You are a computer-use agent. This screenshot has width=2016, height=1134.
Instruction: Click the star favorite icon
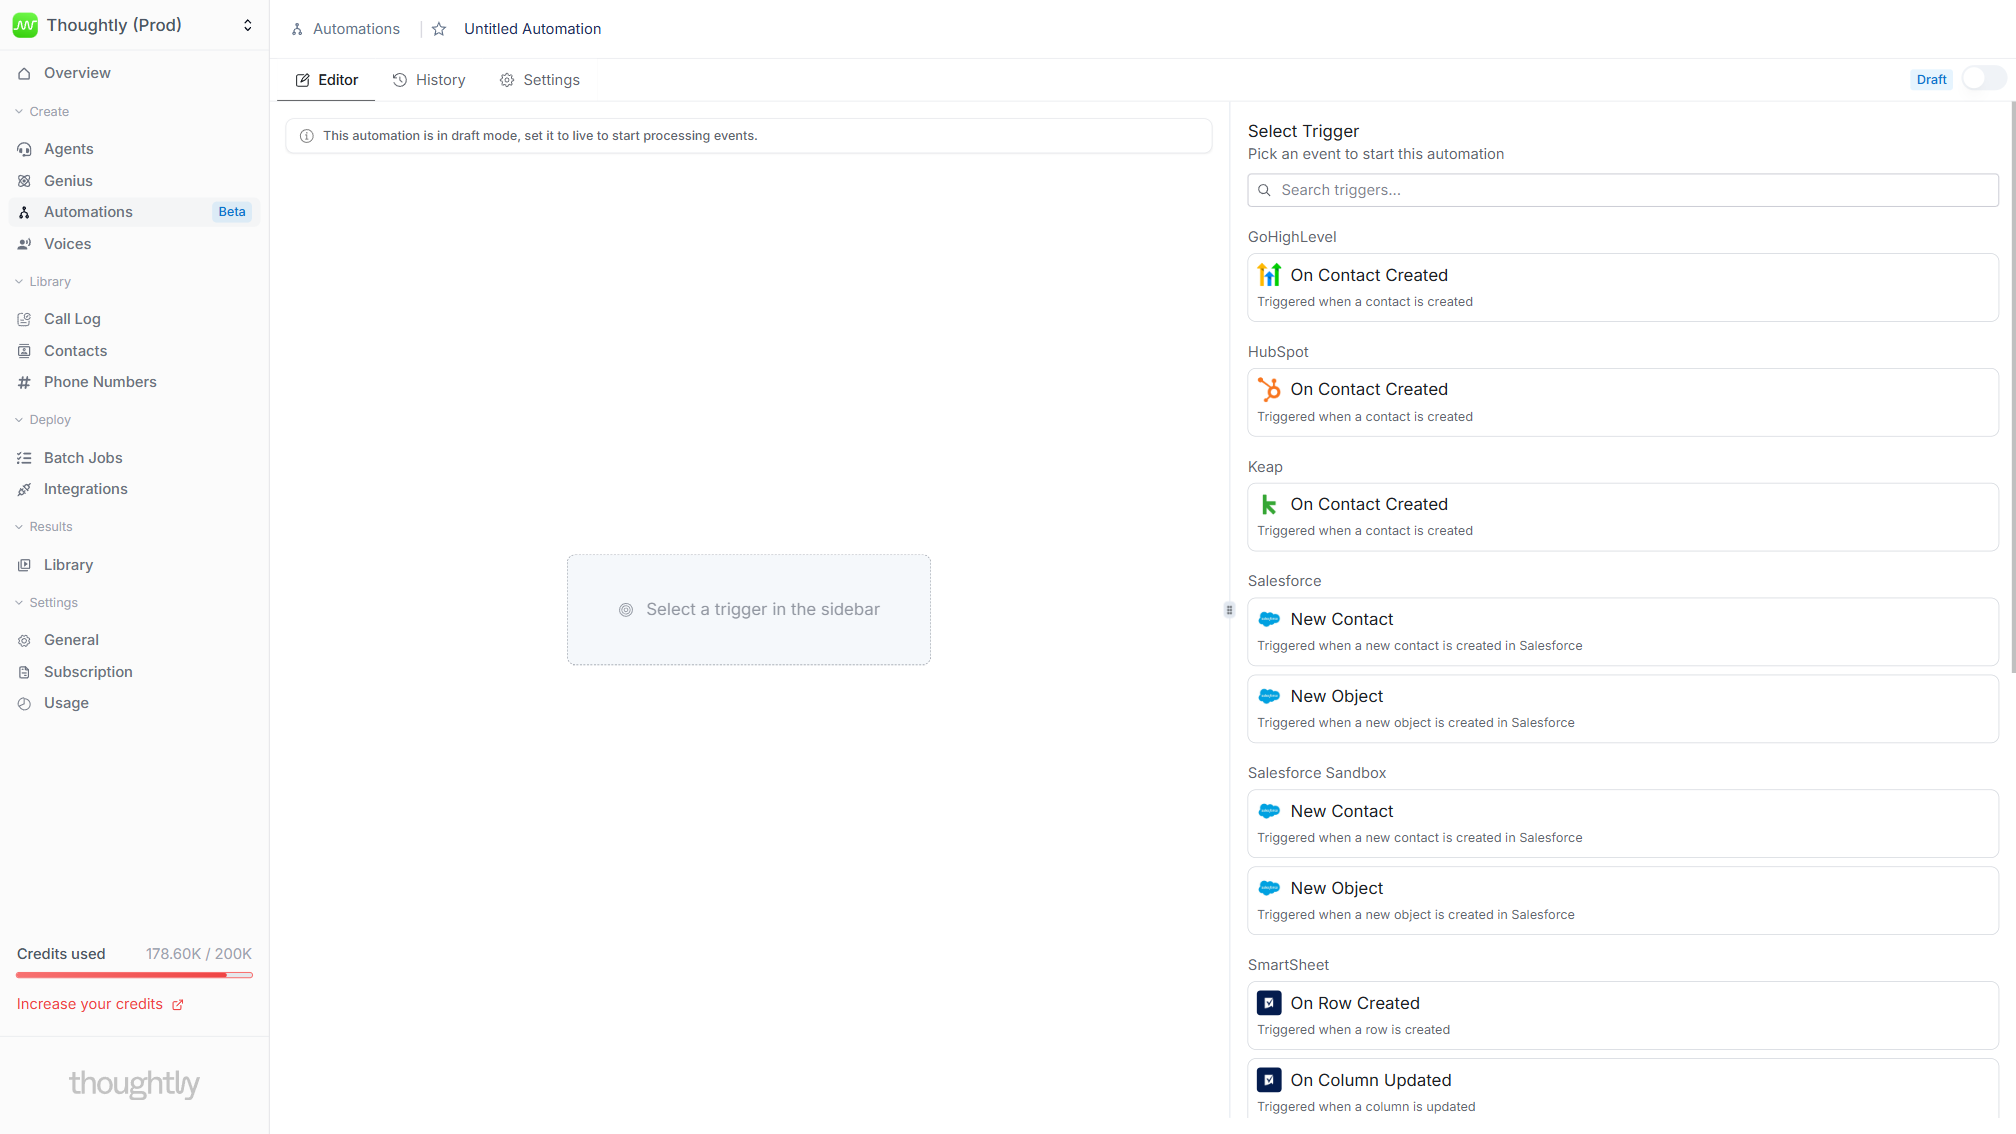point(439,29)
